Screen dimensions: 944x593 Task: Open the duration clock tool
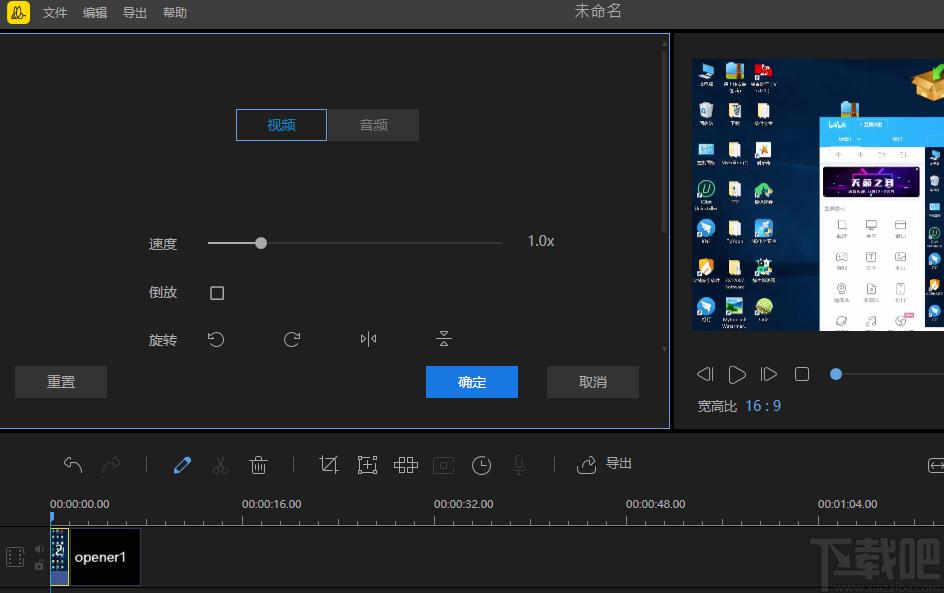pos(482,465)
